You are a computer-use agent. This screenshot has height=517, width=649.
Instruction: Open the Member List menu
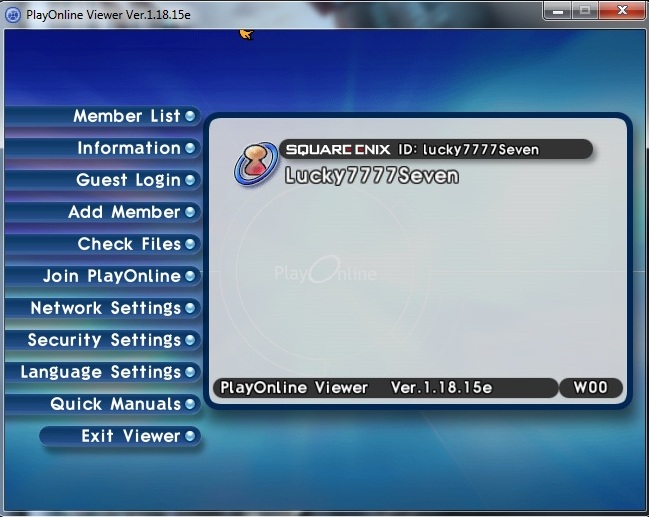pyautogui.click(x=126, y=116)
